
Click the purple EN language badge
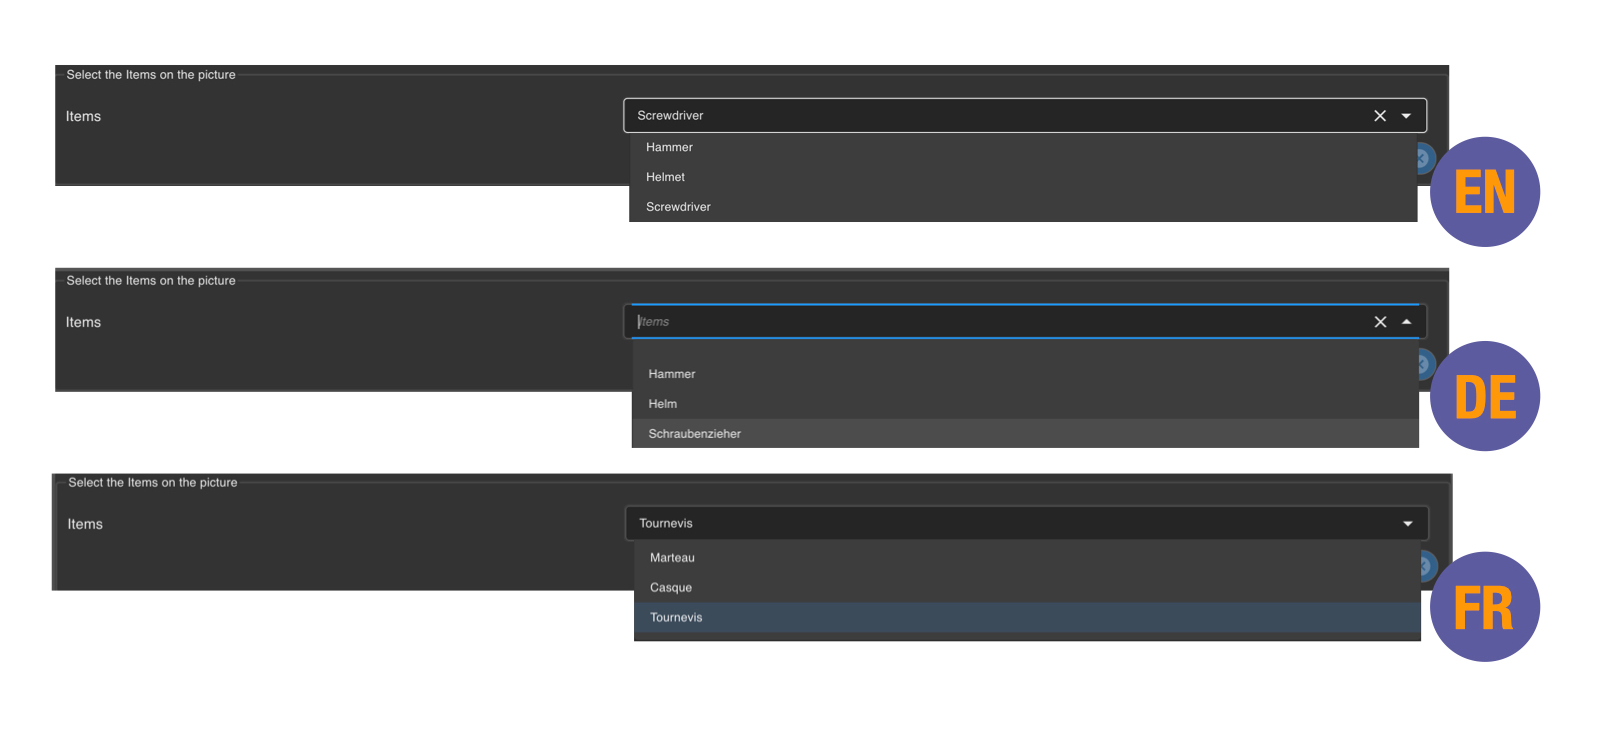tap(1484, 192)
